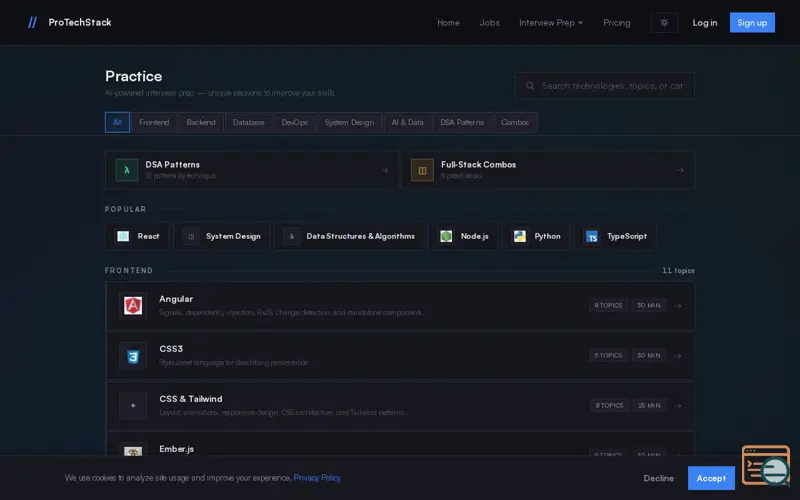This screenshot has width=800, height=500.
Task: Choose the AI & Data filter tab
Action: (x=407, y=122)
